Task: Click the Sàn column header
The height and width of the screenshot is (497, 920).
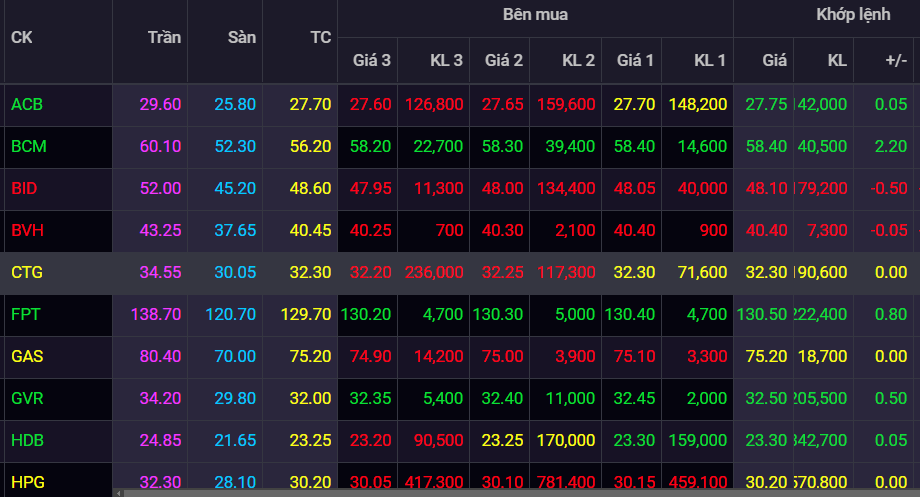Action: click(241, 38)
